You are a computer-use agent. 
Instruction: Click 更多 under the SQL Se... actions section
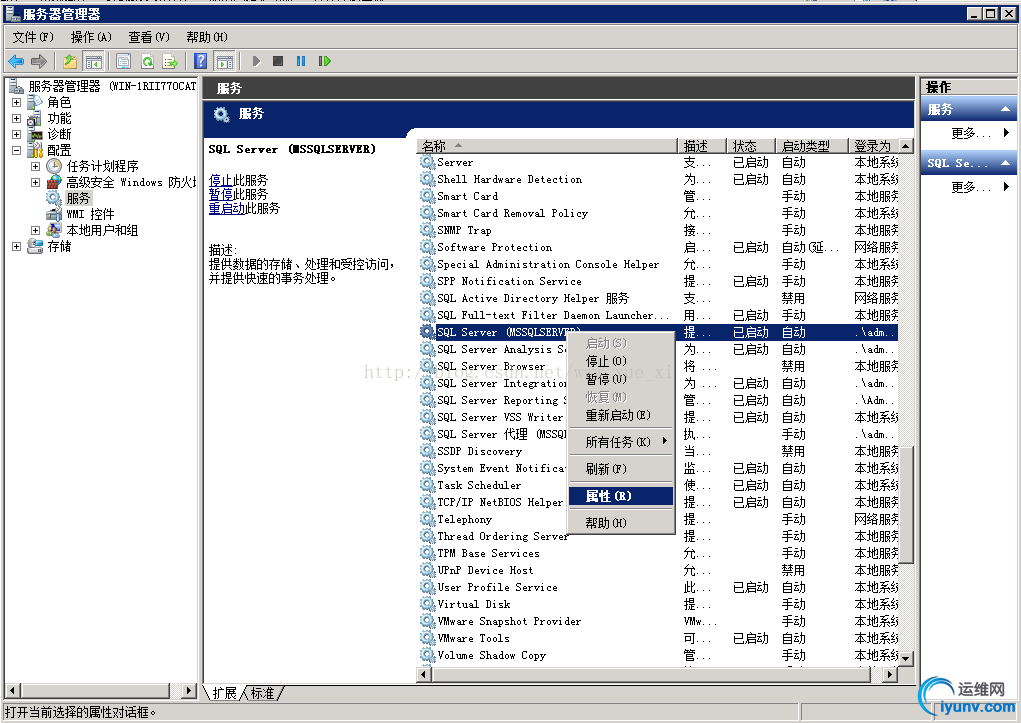[x=970, y=188]
